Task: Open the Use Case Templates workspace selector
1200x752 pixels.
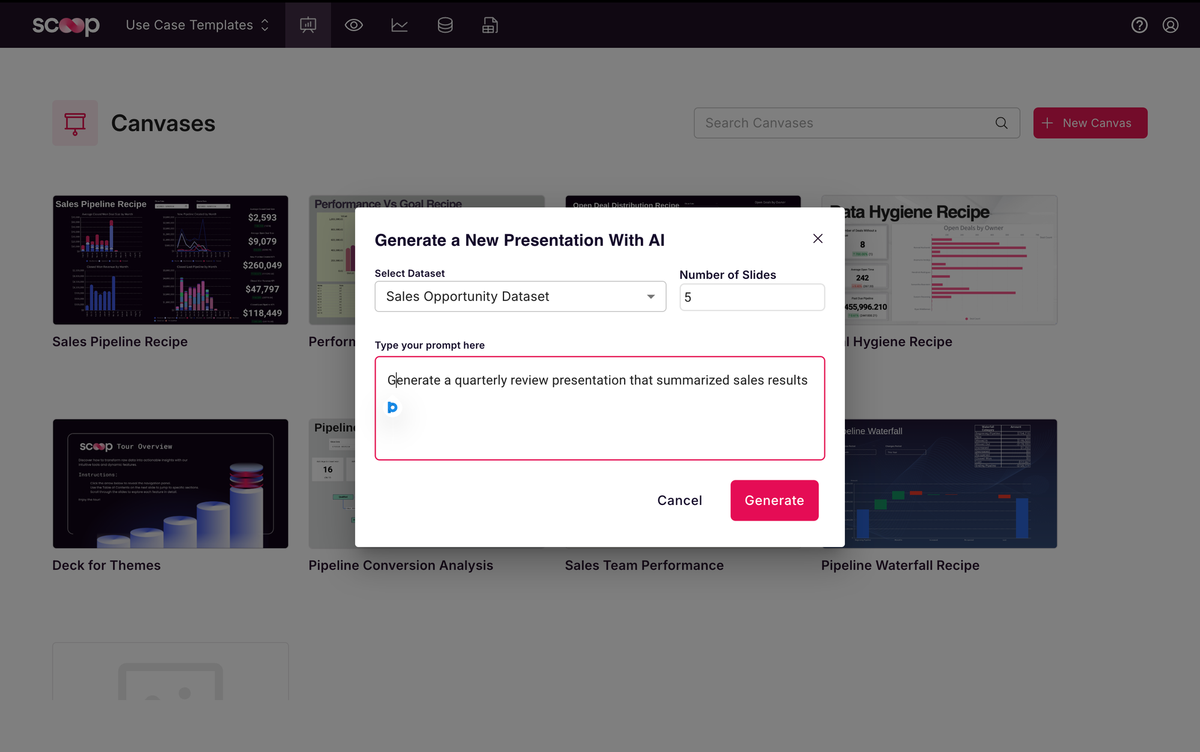Action: coord(198,25)
